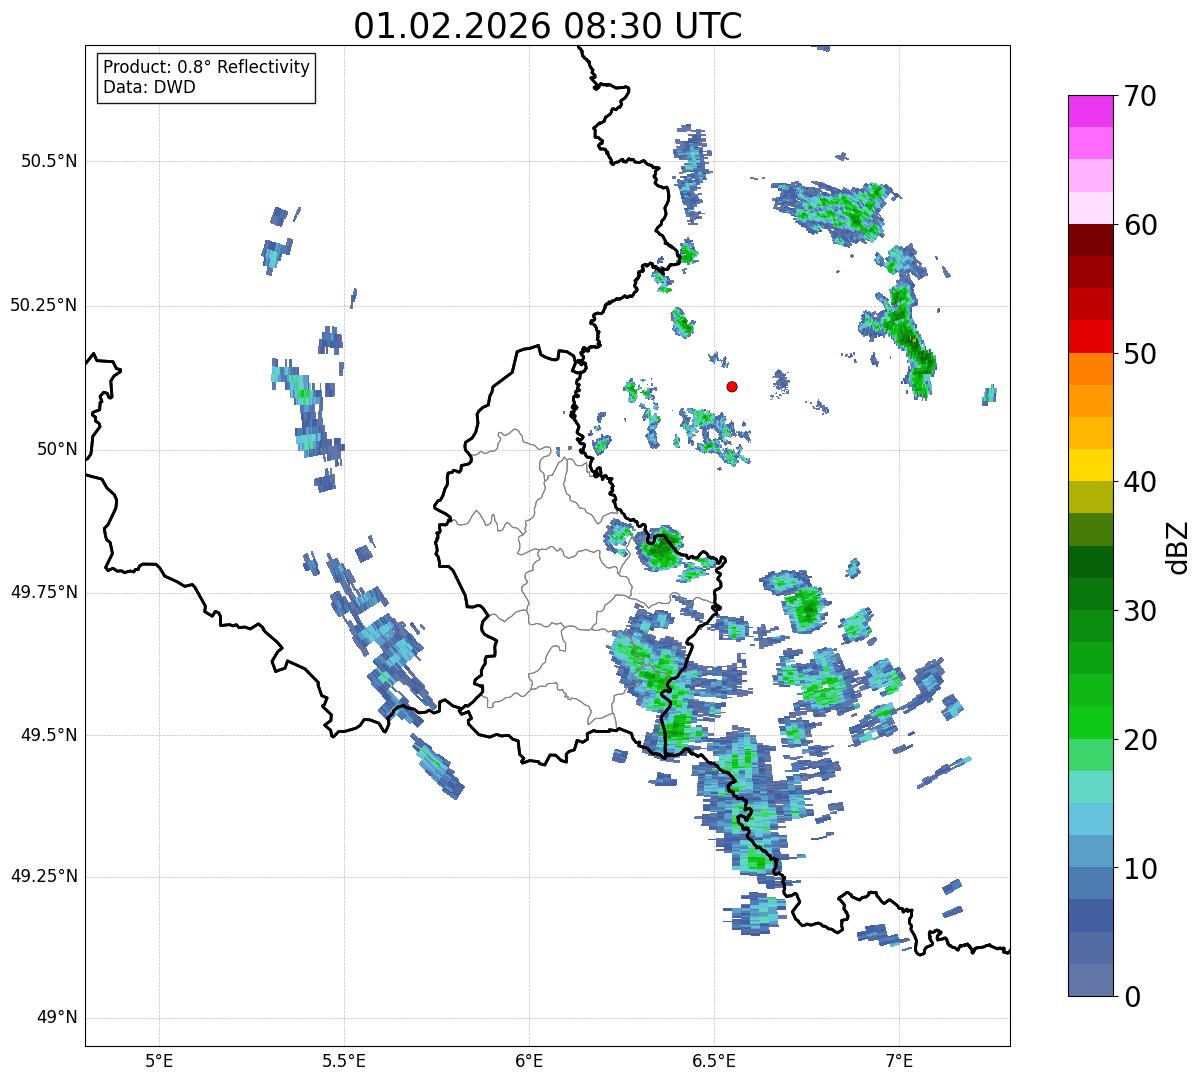Viewport: 1202px width, 1081px height.
Task: Click the 70 value on colorbar
Action: (1141, 96)
